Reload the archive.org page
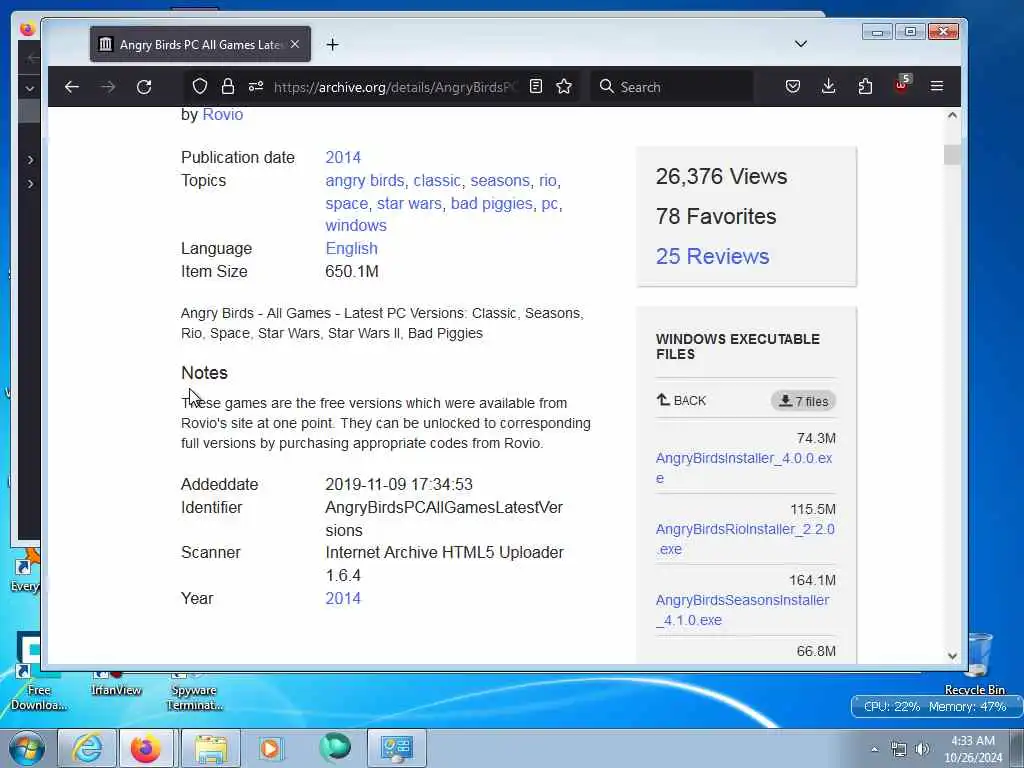 coord(144,87)
